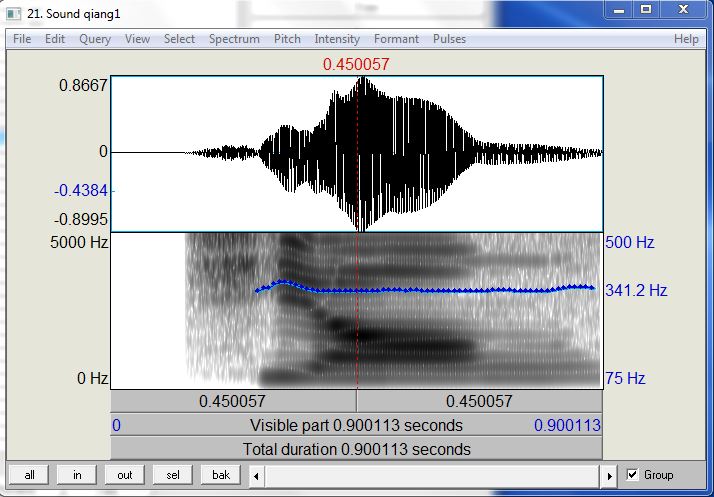Click the 'bak' zoom back button
This screenshot has width=714, height=497.
221,475
